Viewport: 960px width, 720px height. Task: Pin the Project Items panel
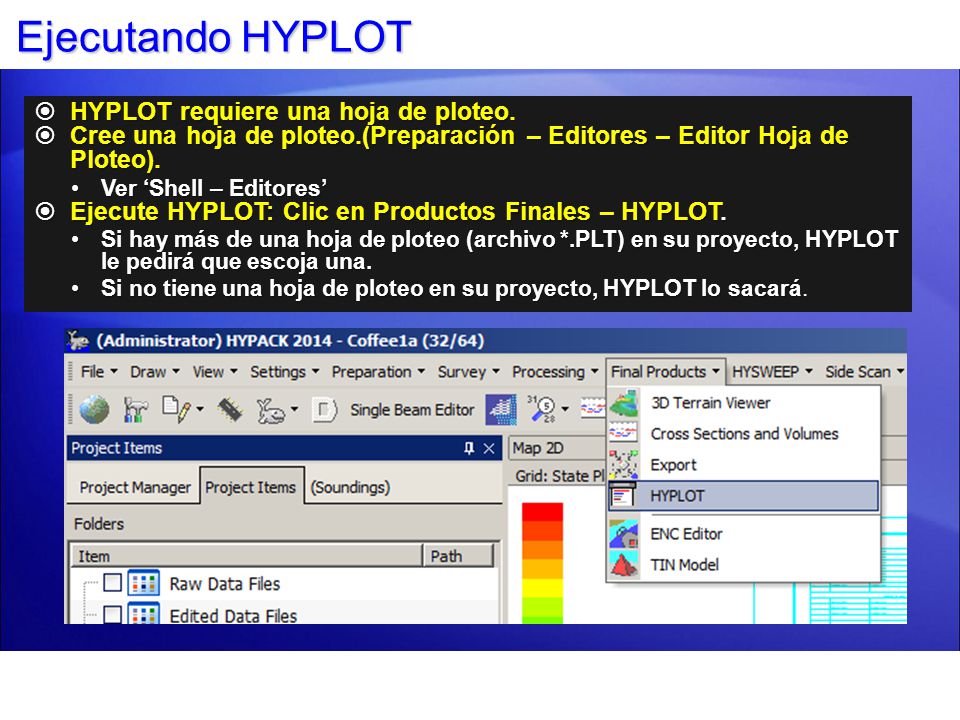(x=469, y=448)
